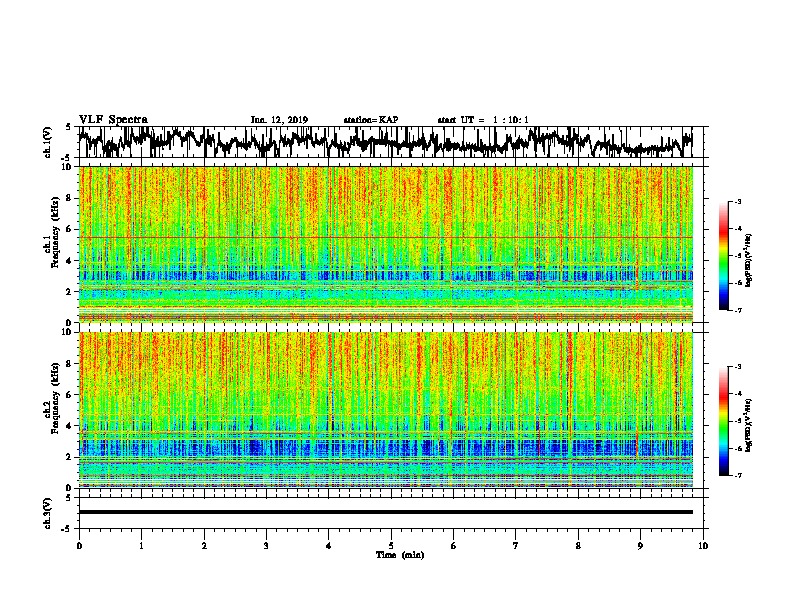Viewport: 792px width, 612px height.
Task: Click the time axis tick label "5"
Action: point(391,546)
